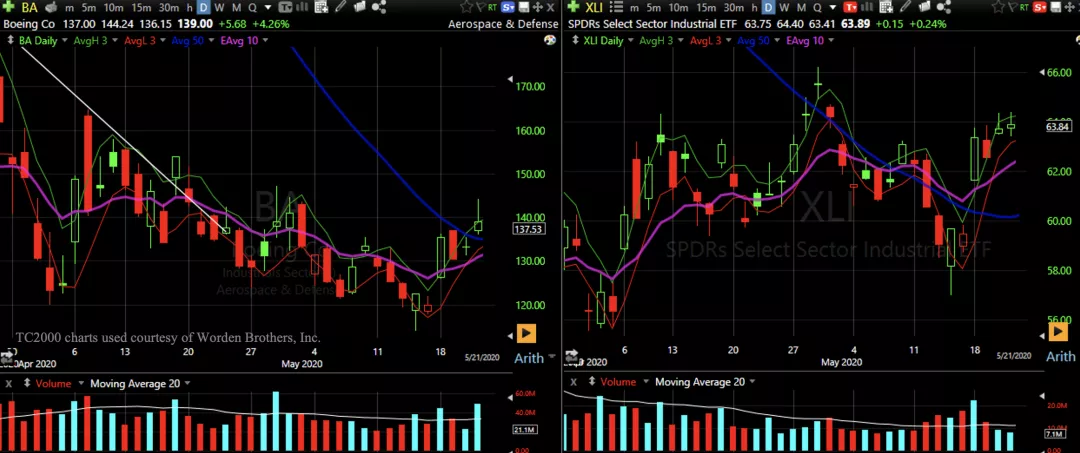The height and width of the screenshot is (453, 1080).
Task: Switch XLI chart to monthly M timeframe
Action: (801, 8)
